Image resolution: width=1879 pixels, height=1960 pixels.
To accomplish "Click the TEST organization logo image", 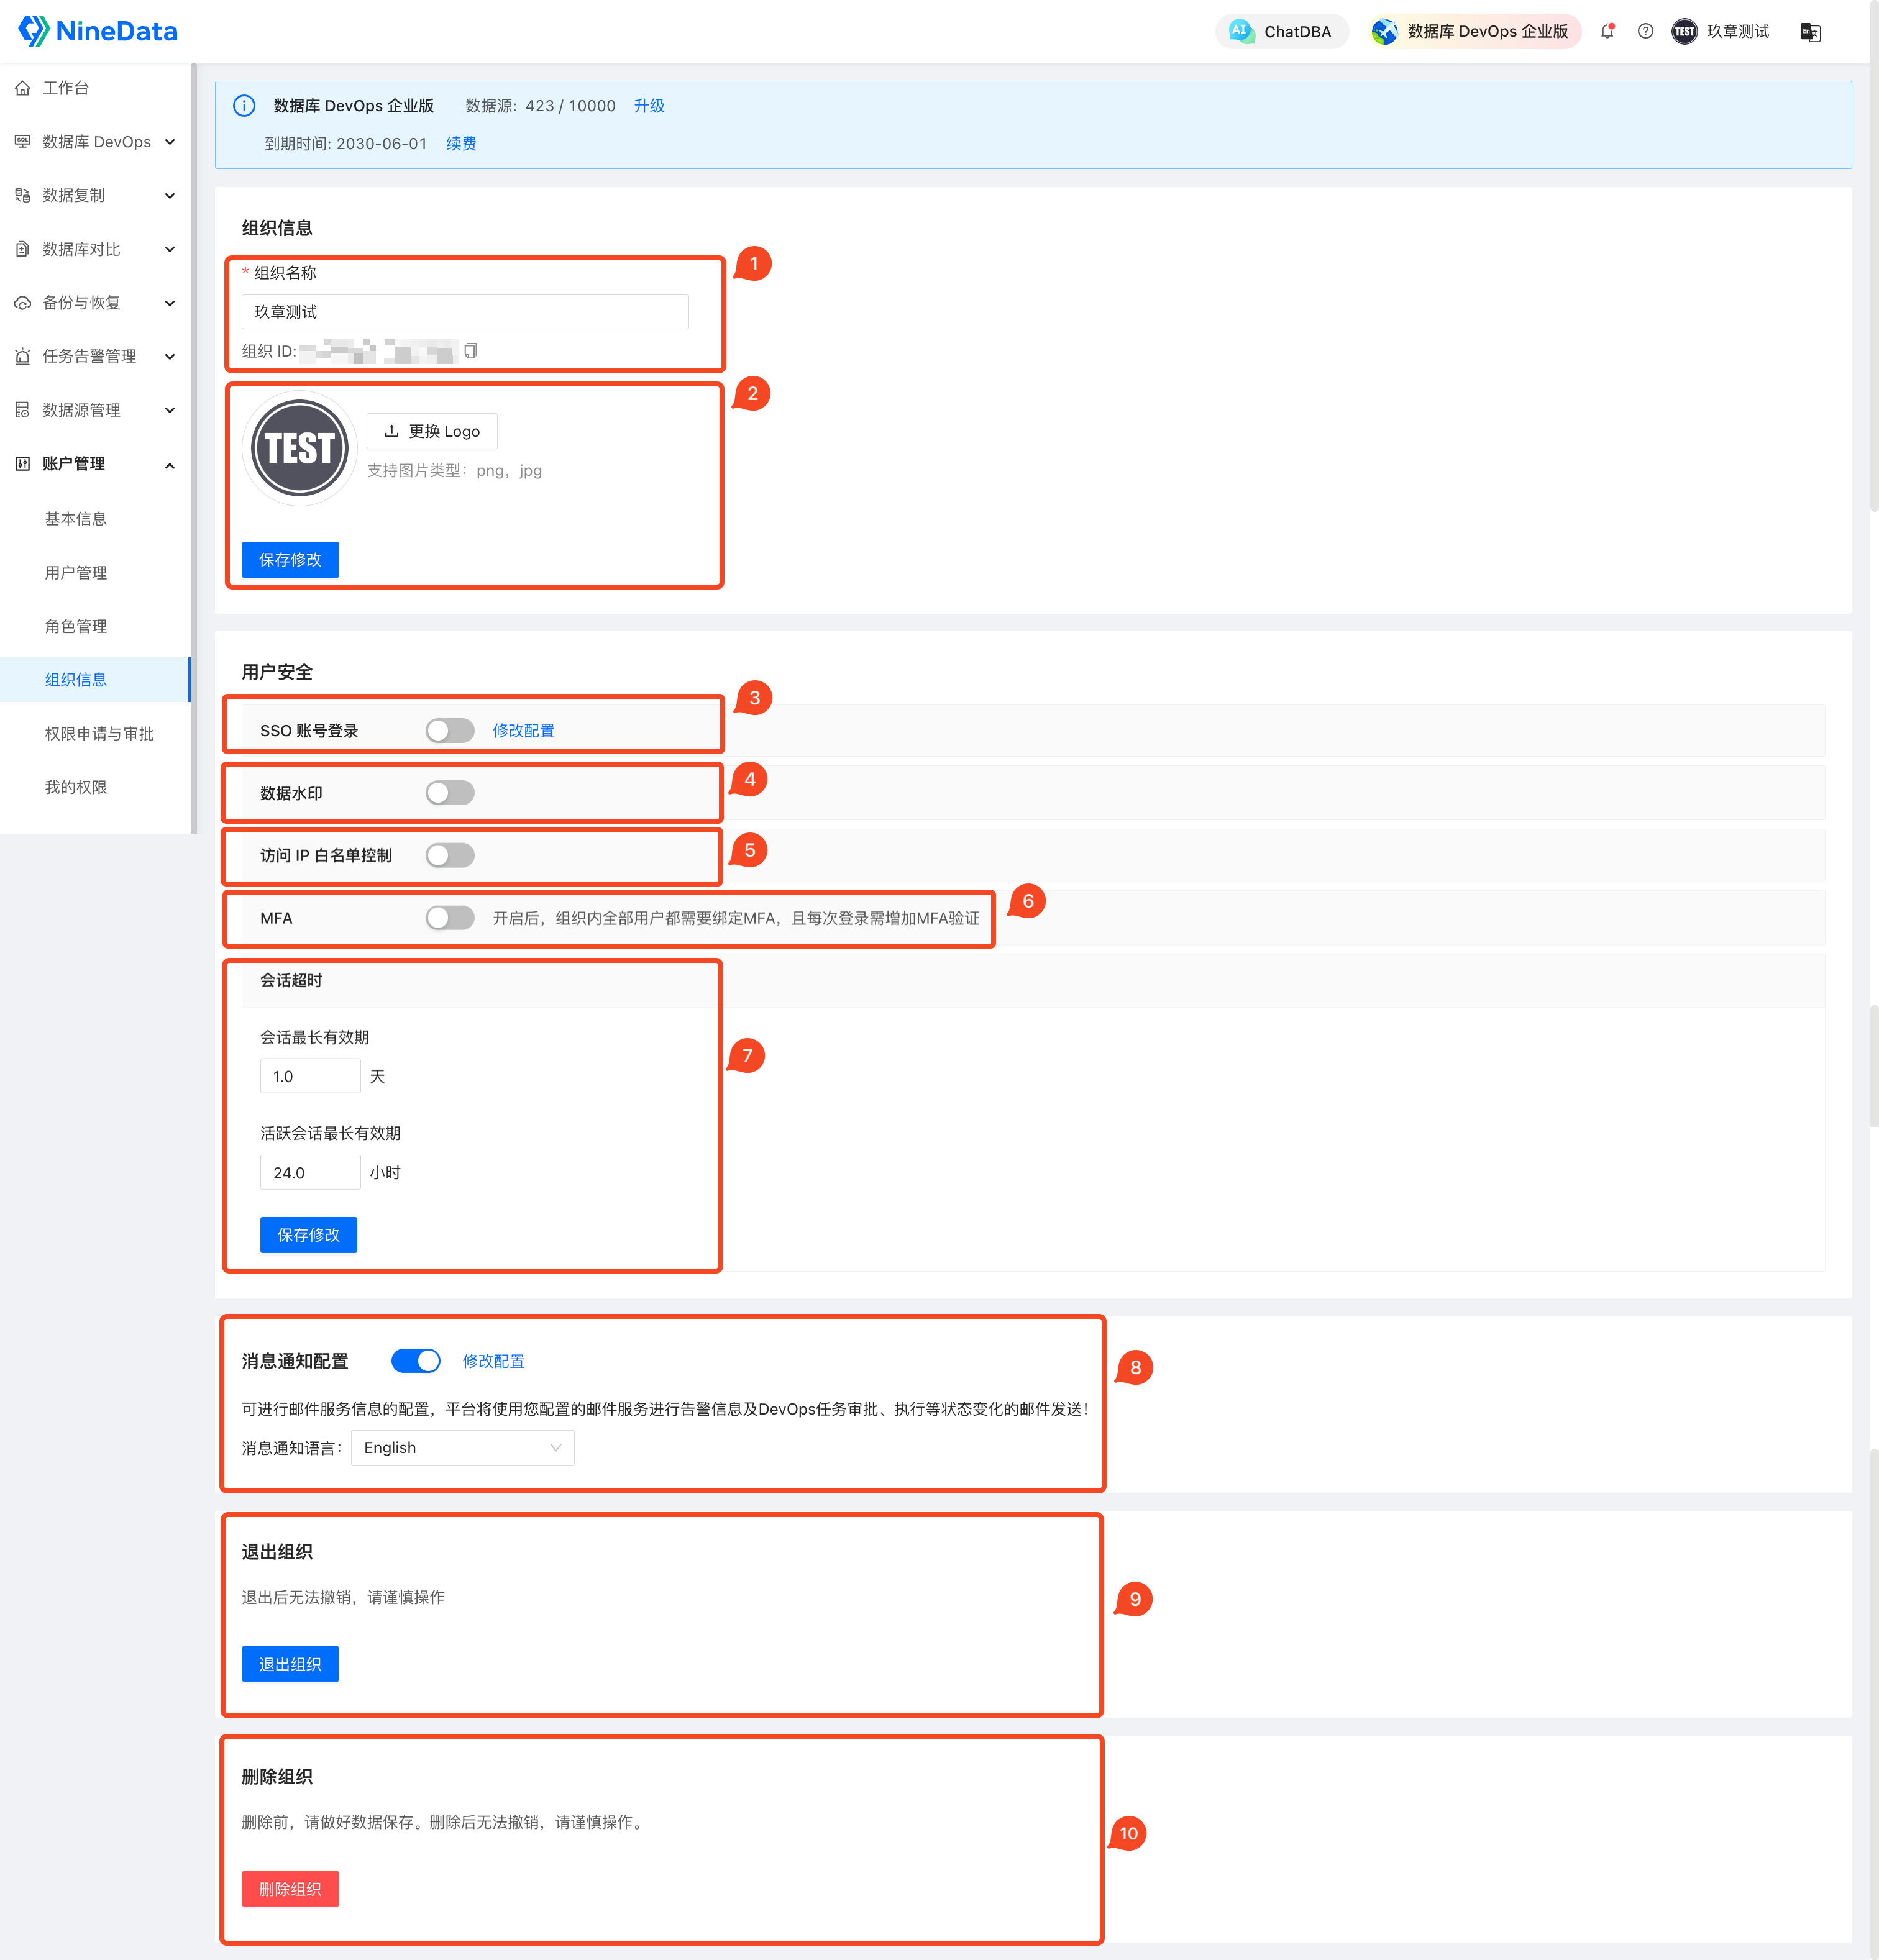I will [299, 448].
